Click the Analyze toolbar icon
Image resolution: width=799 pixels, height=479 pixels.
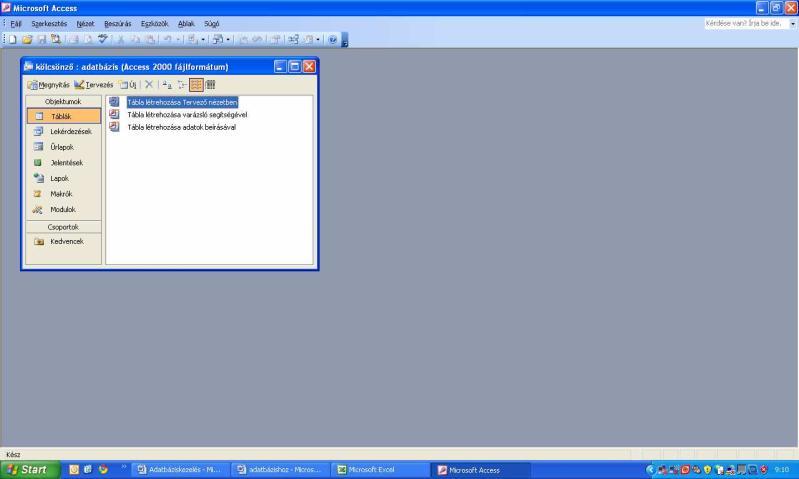[218, 39]
